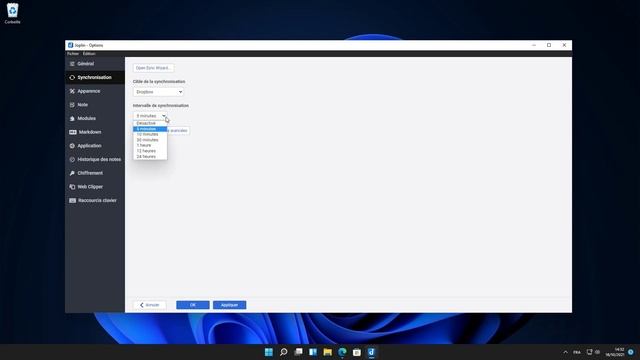The image size is (640, 360).
Task: Click the Application gear icon
Action: 72,146
